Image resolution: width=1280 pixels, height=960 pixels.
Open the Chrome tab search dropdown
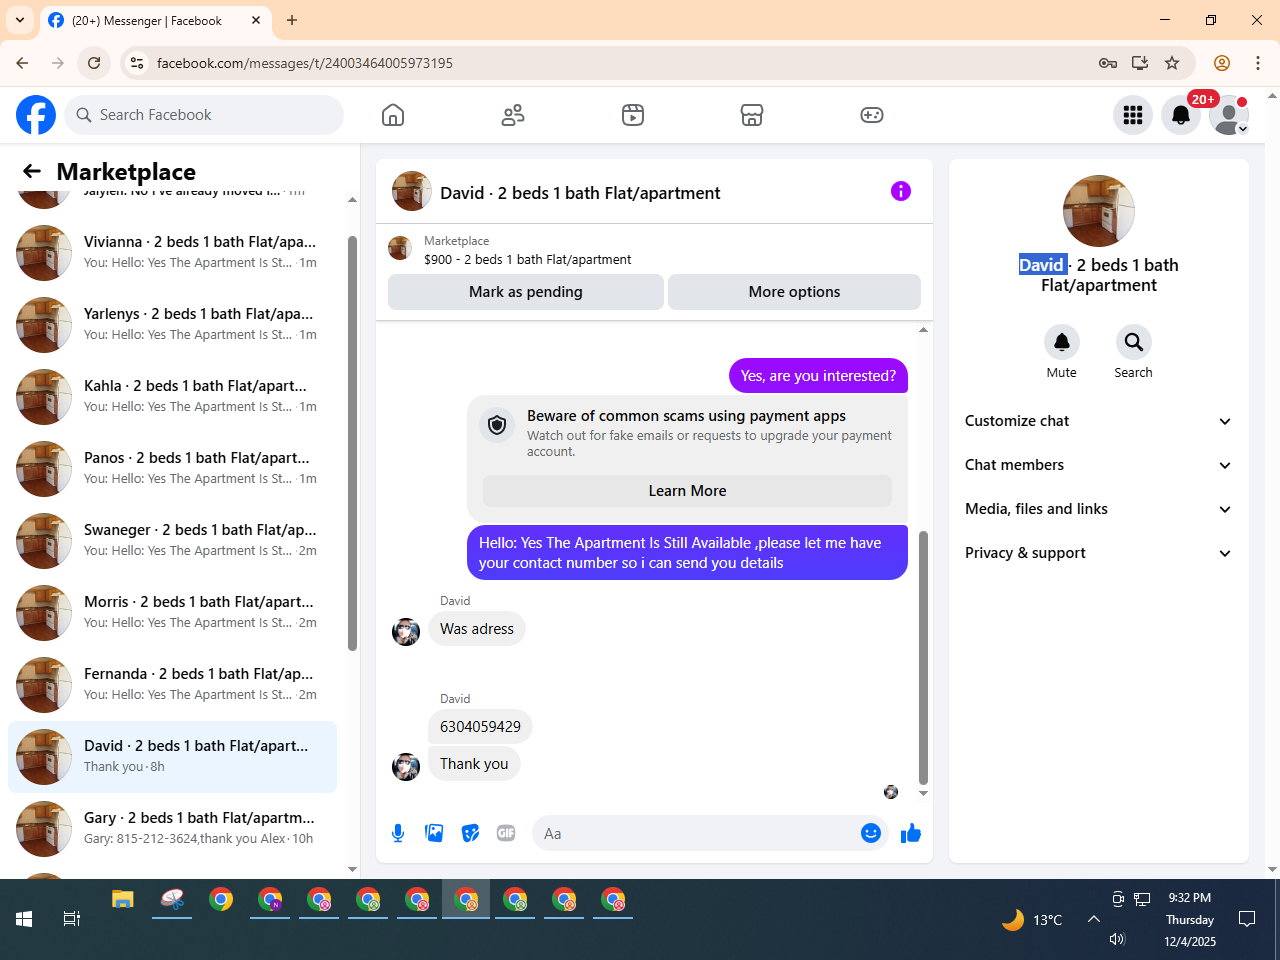(x=20, y=20)
